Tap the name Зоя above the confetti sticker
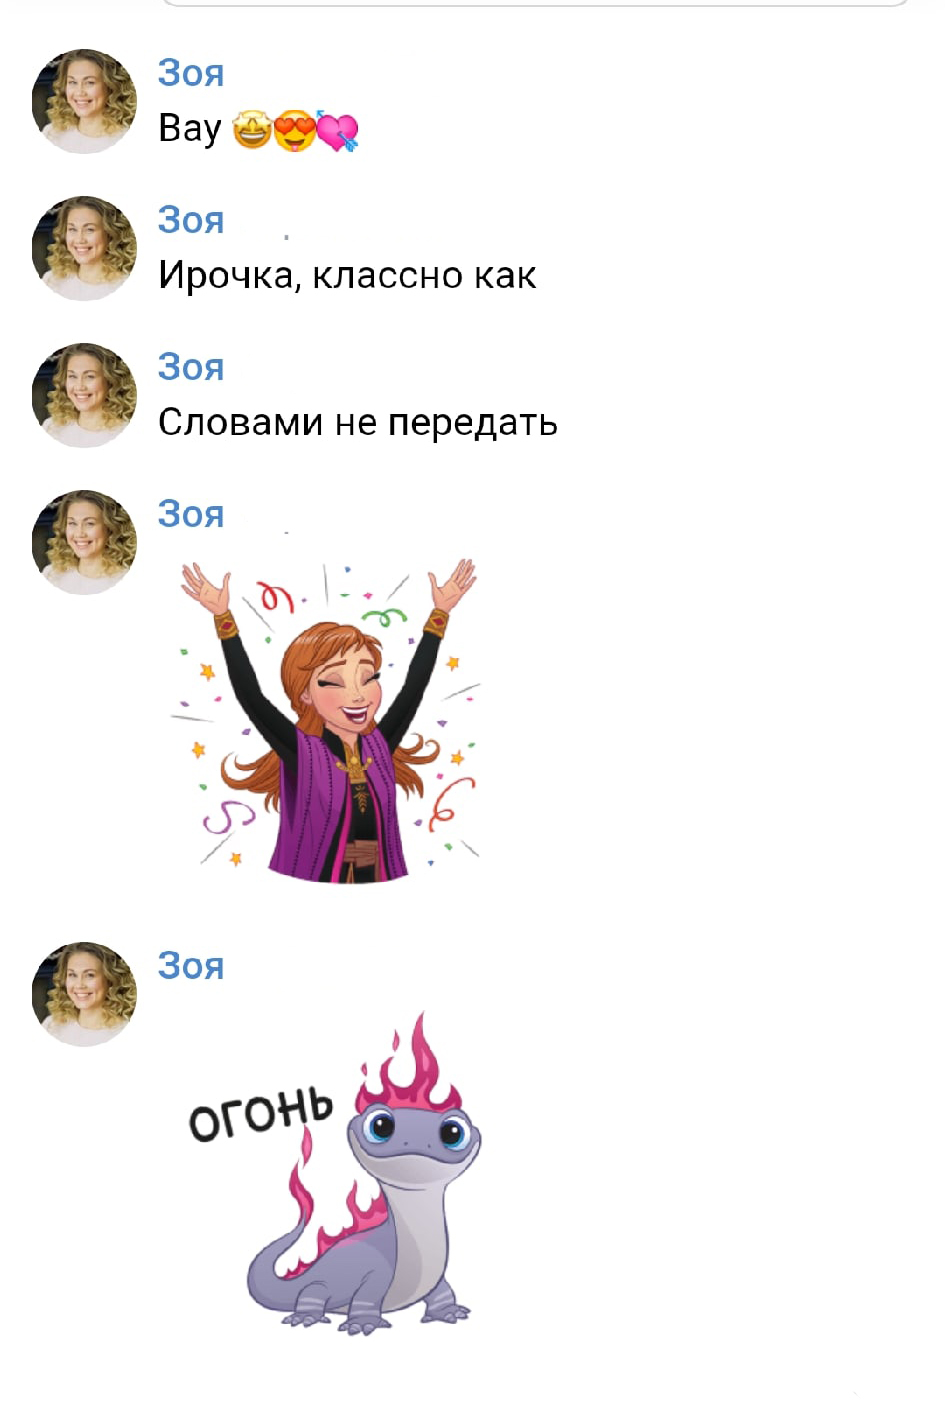 (191, 514)
